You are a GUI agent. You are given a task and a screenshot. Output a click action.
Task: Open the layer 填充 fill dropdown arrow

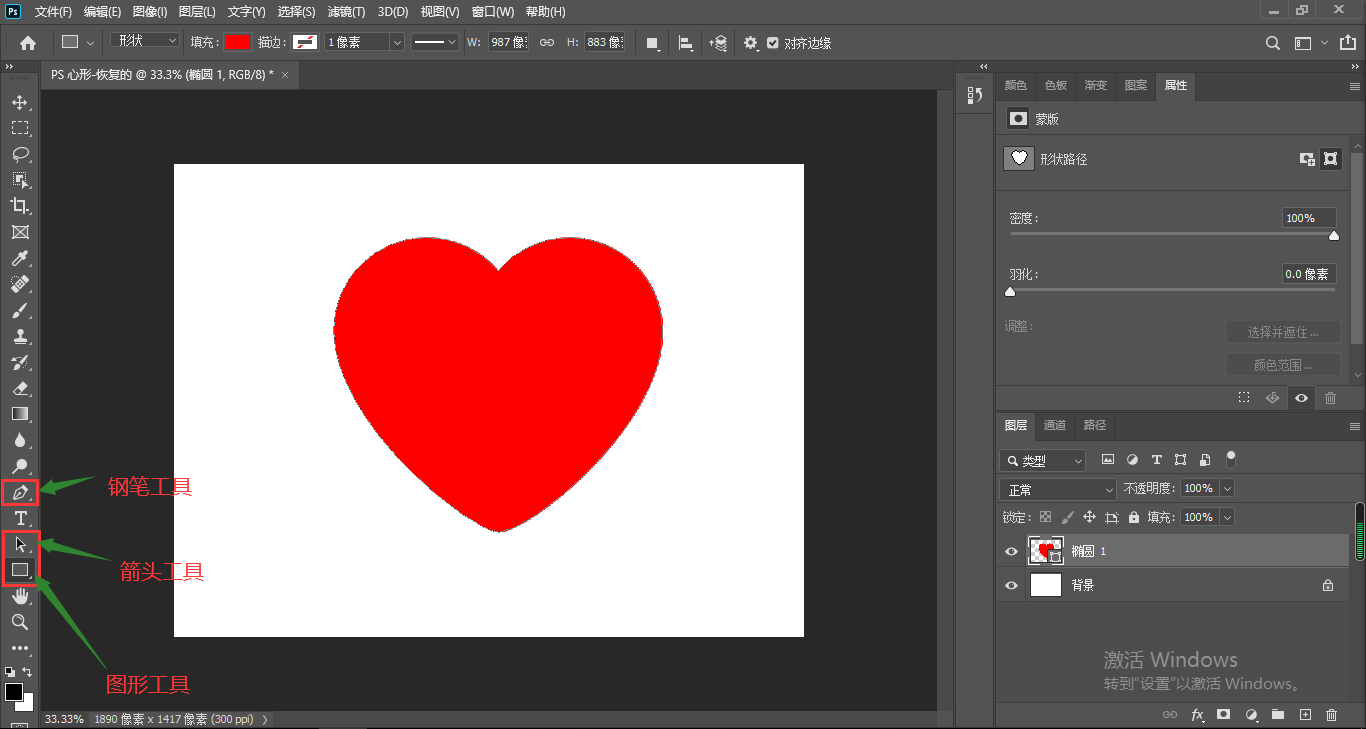1227,517
